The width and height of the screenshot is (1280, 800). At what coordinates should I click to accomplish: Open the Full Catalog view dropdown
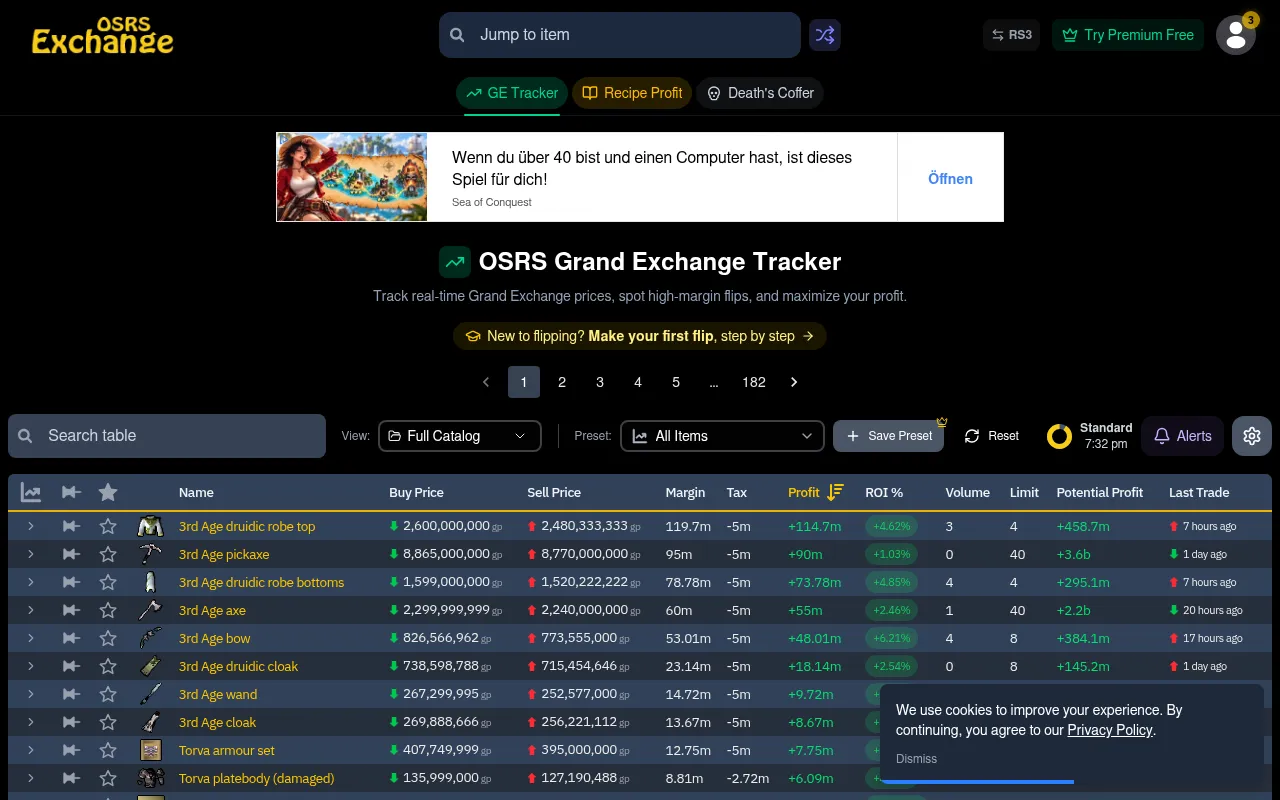click(x=460, y=436)
